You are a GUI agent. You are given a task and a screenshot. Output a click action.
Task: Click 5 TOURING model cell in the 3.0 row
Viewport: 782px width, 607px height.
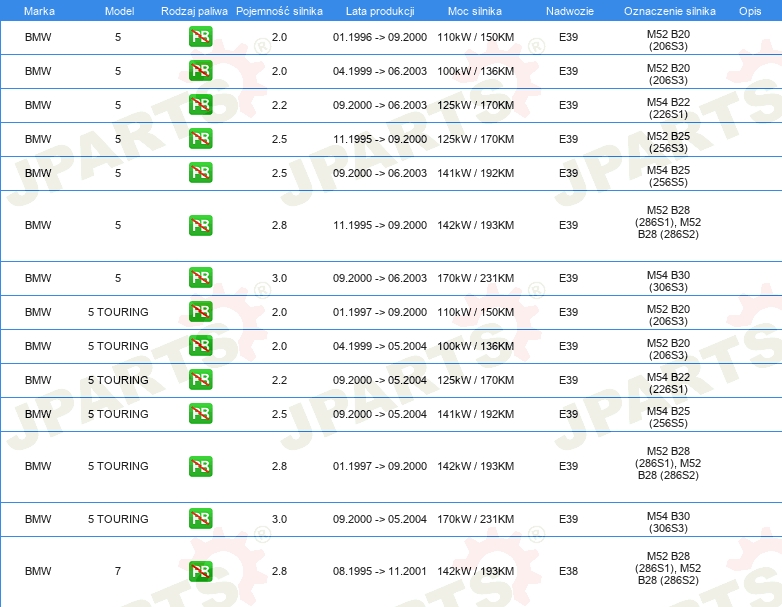pos(118,519)
